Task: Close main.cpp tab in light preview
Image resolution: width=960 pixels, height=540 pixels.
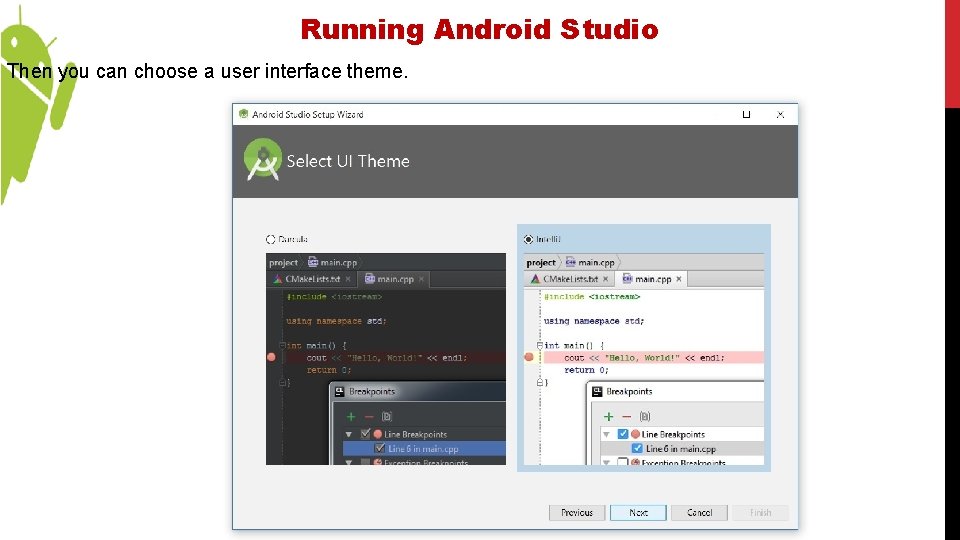Action: (x=678, y=279)
